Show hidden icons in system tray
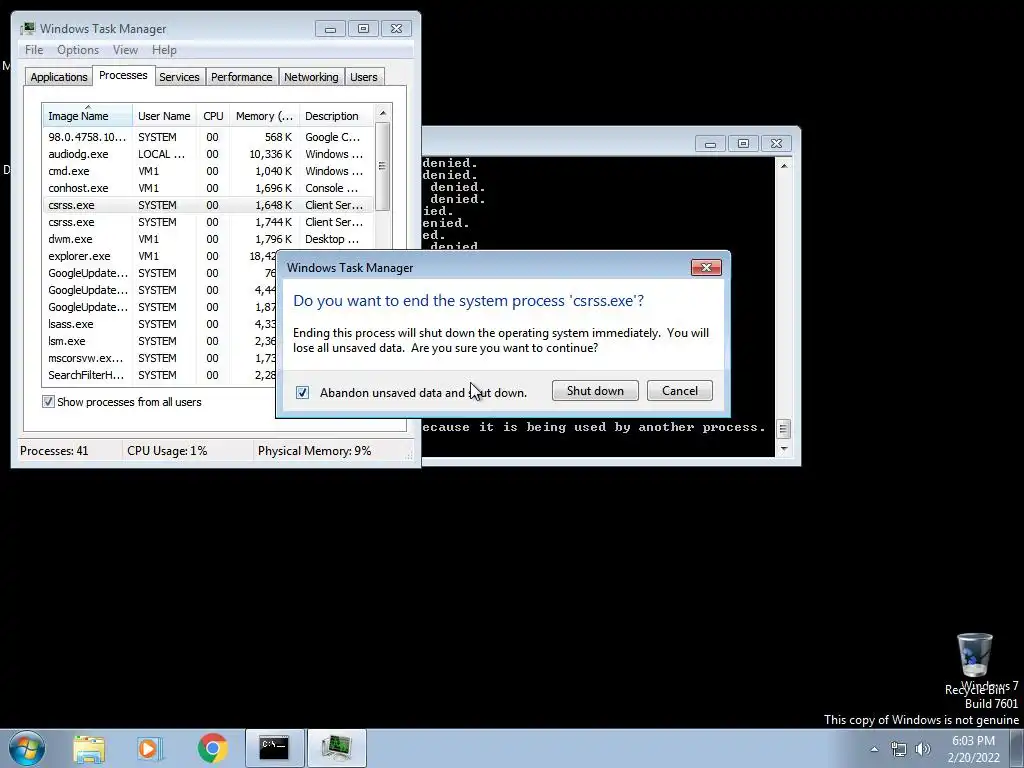Image resolution: width=1024 pixels, height=768 pixels. (x=874, y=749)
